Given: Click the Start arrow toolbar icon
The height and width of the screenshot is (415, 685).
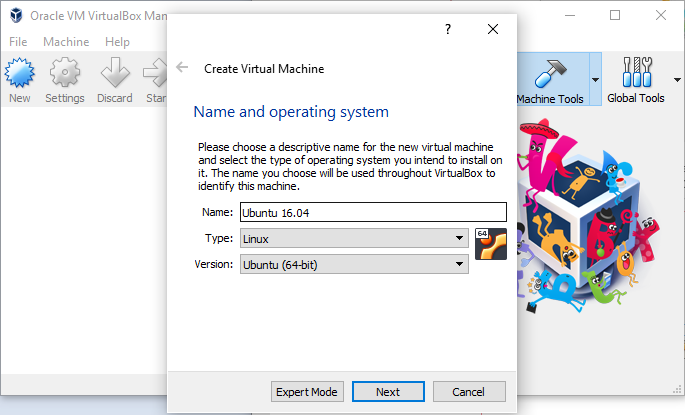Looking at the screenshot, I should [155, 73].
